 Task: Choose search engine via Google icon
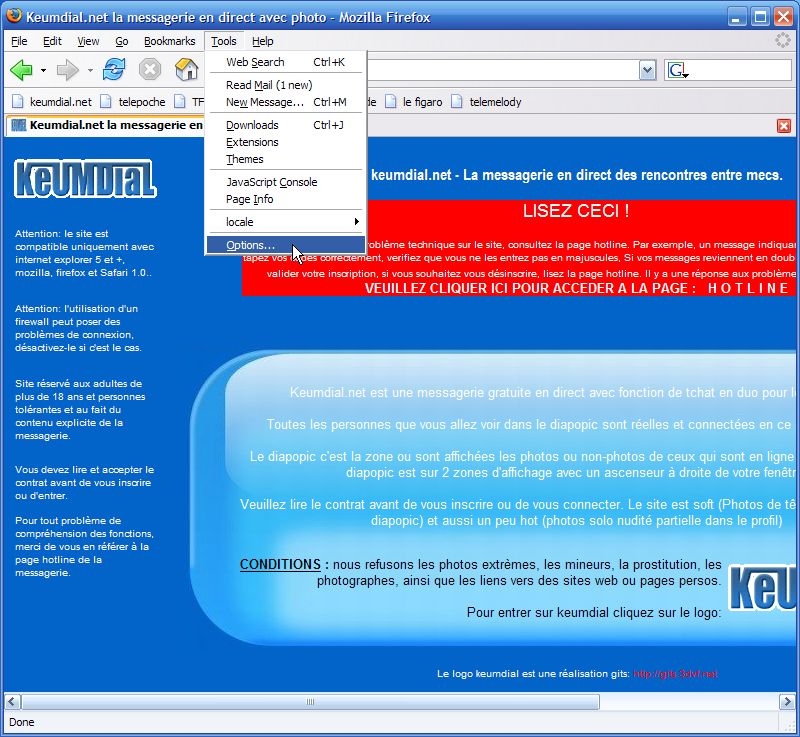click(678, 70)
